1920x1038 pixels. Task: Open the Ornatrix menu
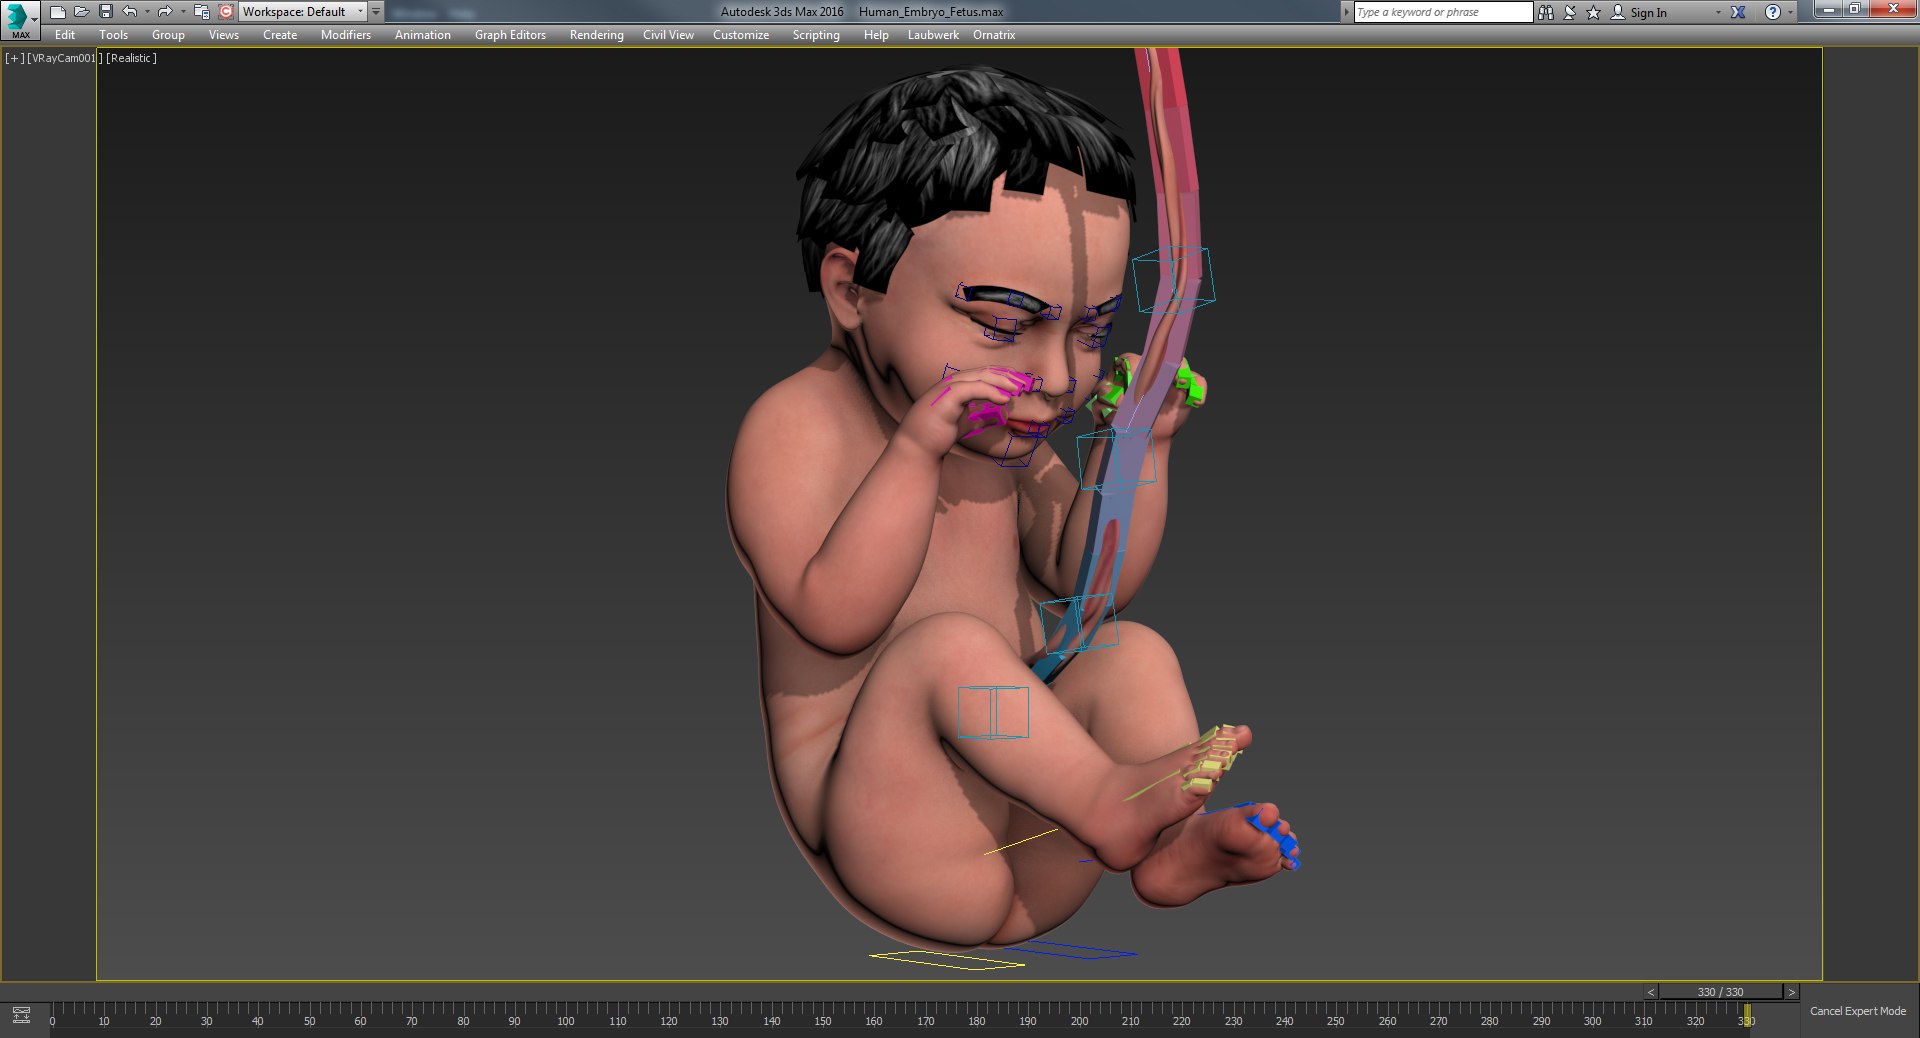pos(994,35)
